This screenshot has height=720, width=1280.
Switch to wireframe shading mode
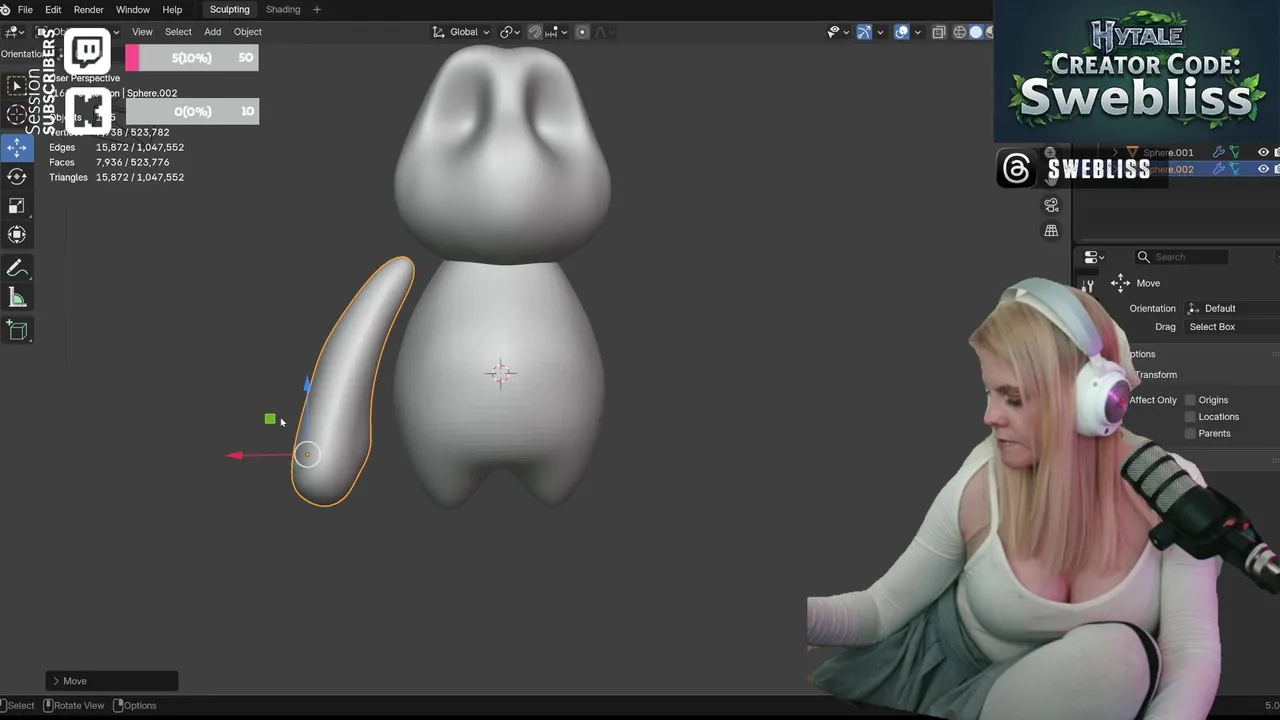[x=959, y=32]
